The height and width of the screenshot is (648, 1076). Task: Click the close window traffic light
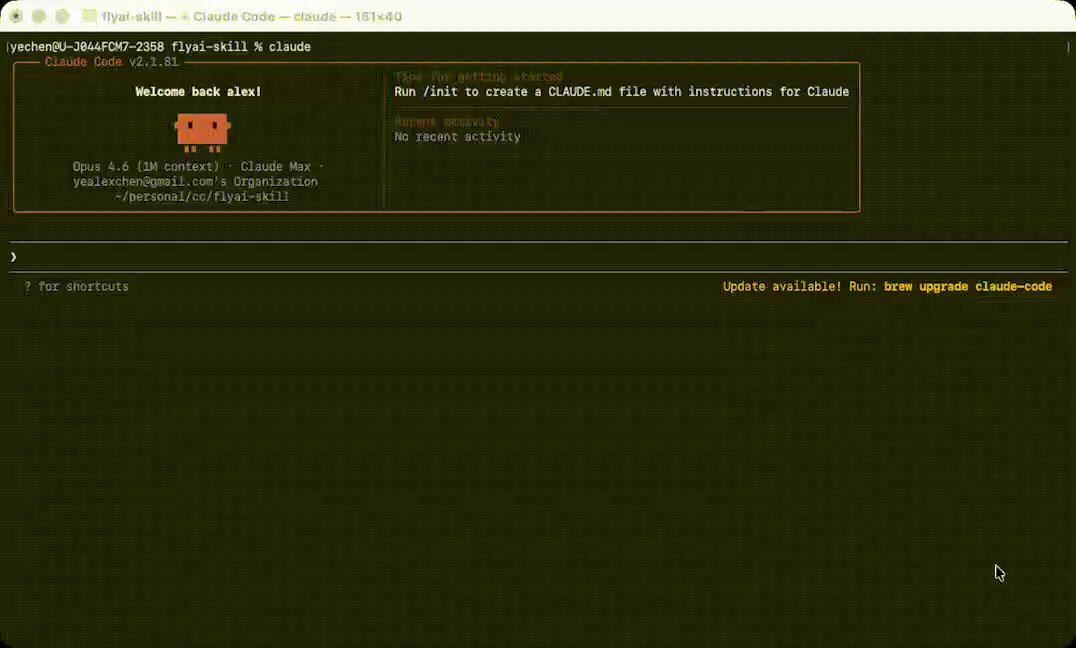(16, 17)
